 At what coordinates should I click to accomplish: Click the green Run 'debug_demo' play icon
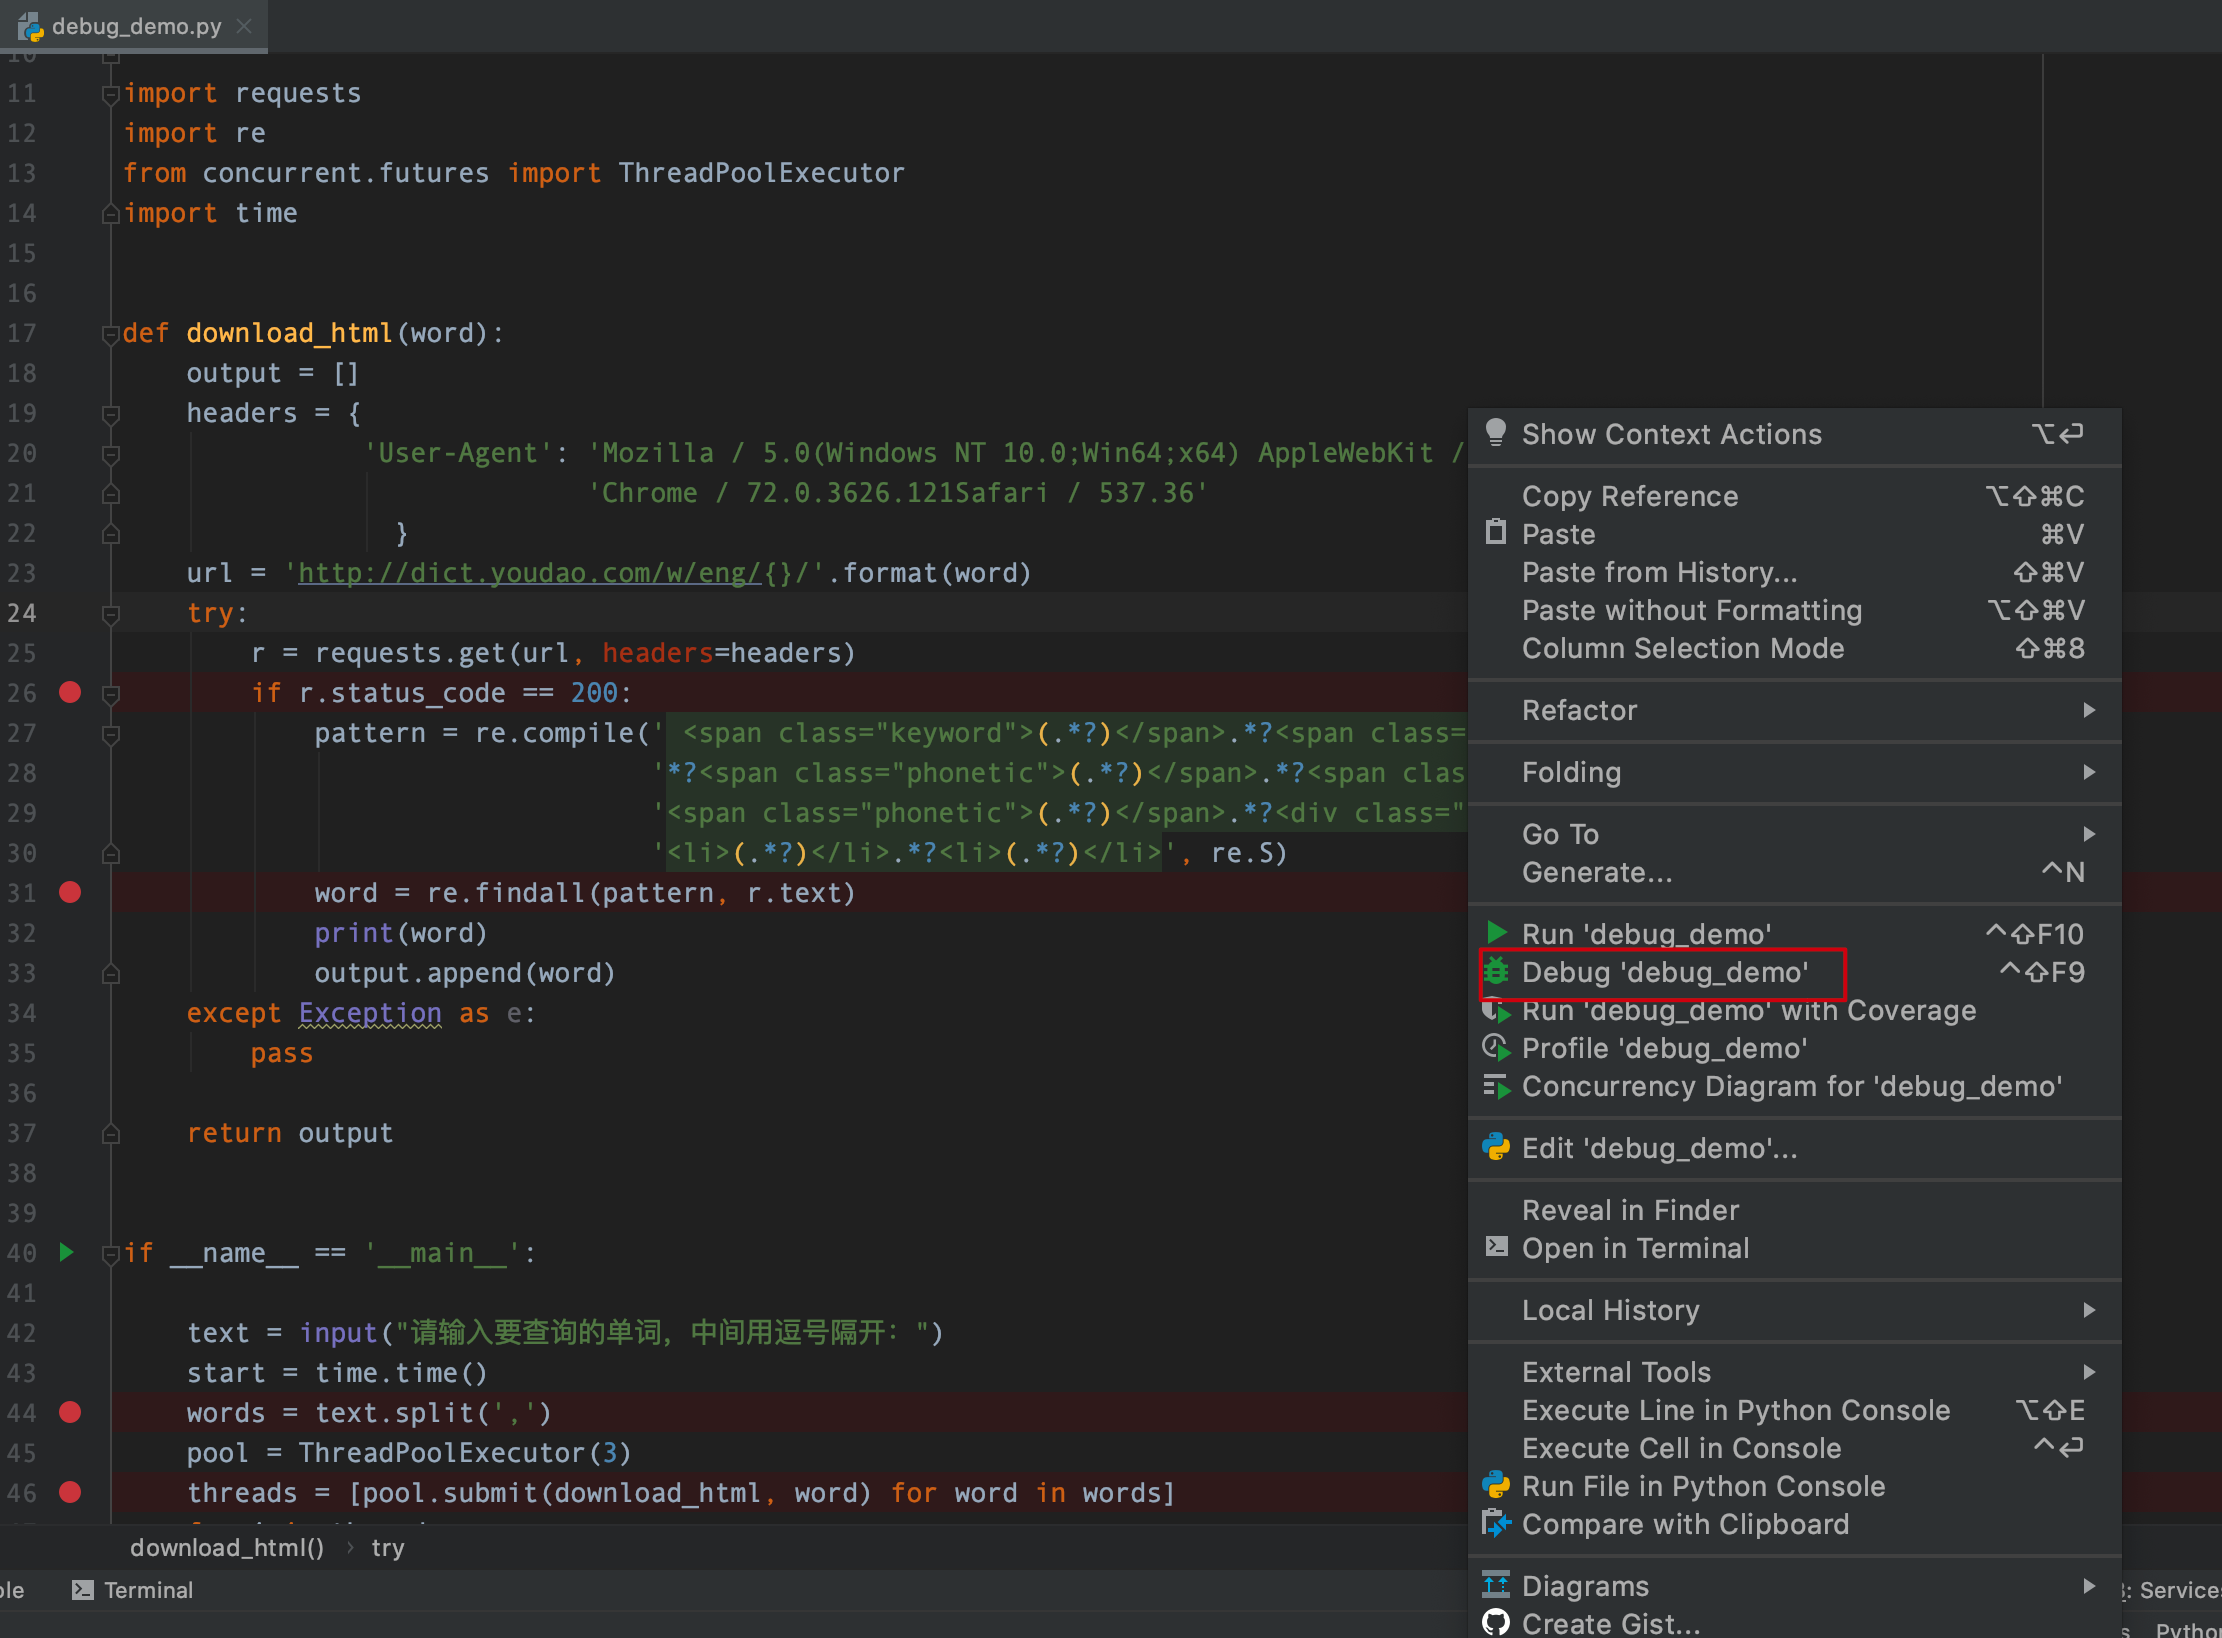[x=1496, y=933]
